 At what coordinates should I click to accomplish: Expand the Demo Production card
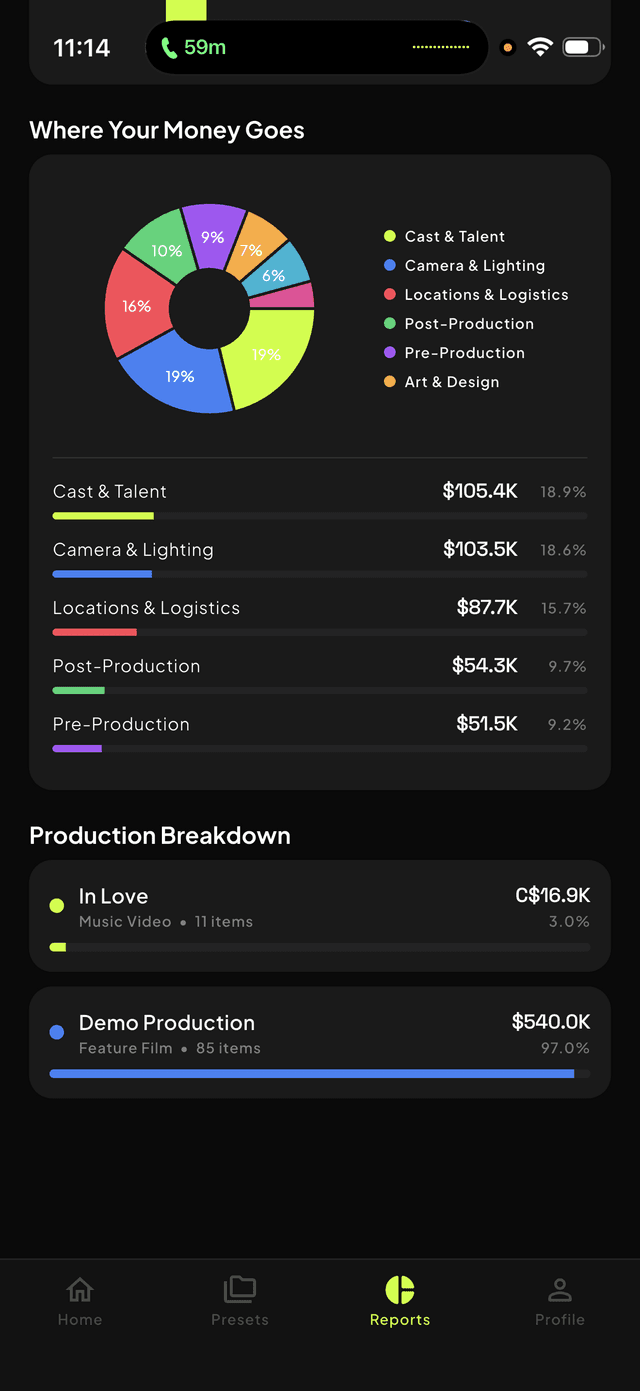pyautogui.click(x=320, y=1041)
